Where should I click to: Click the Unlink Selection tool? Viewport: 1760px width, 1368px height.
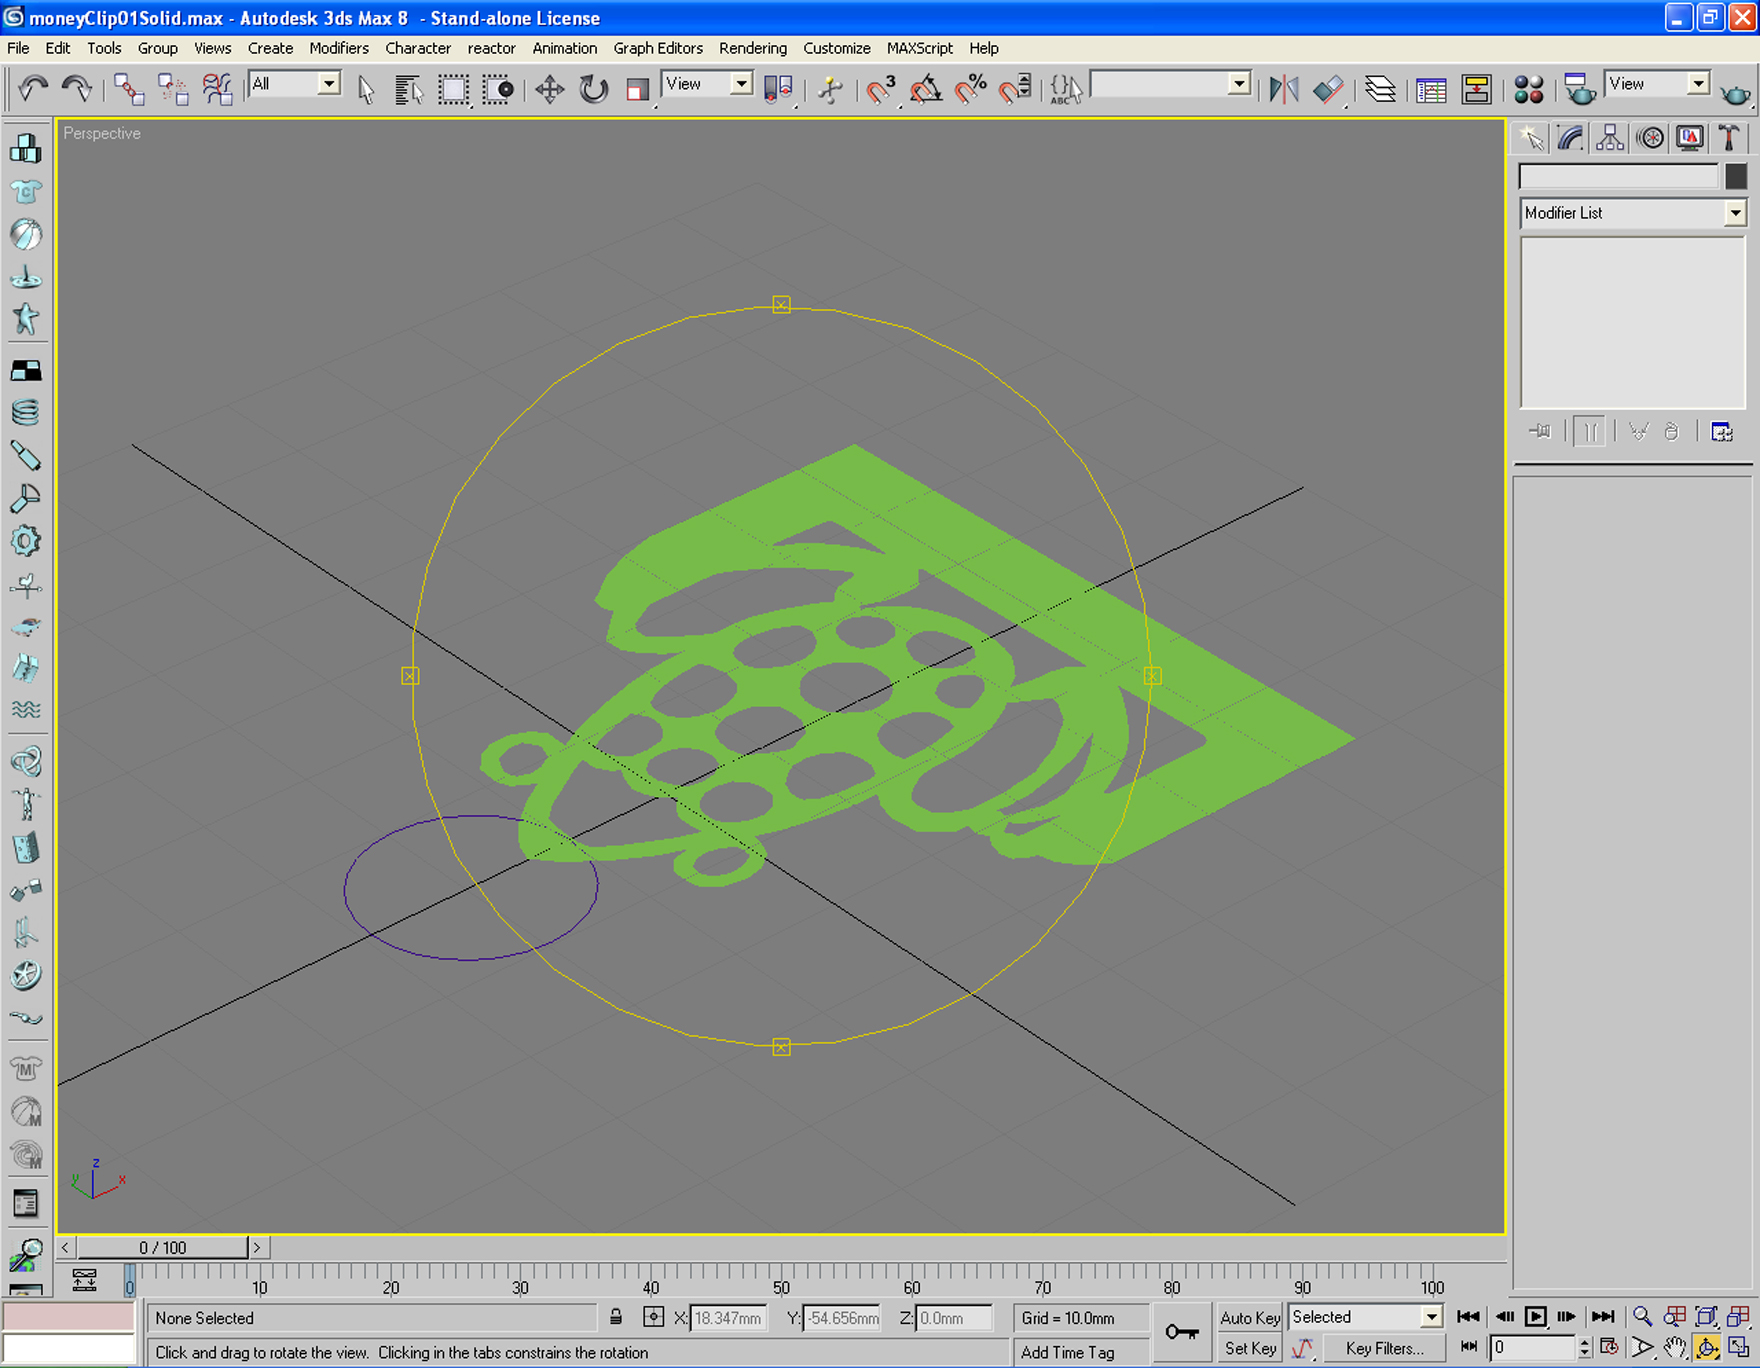(x=172, y=89)
